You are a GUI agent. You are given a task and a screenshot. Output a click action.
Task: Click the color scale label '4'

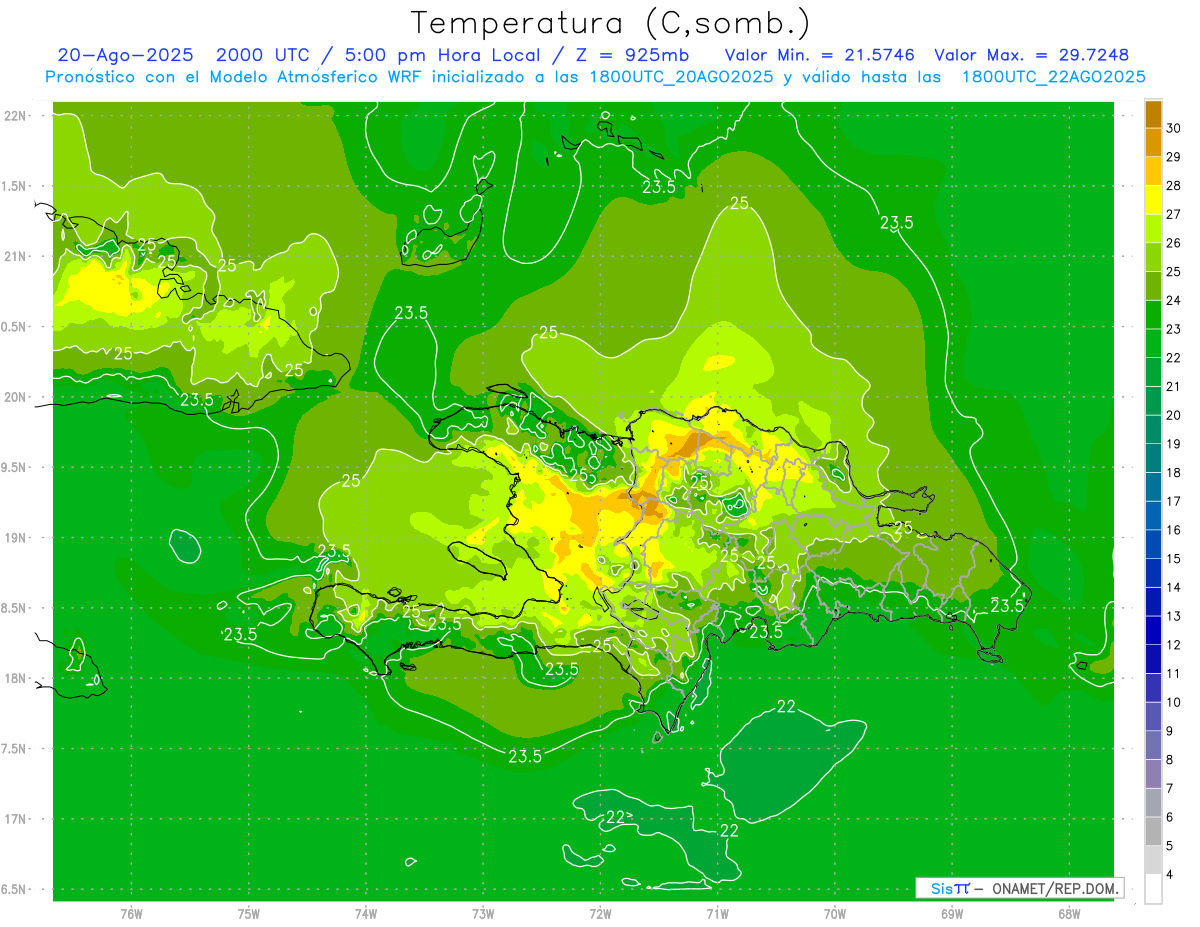coord(1171,874)
